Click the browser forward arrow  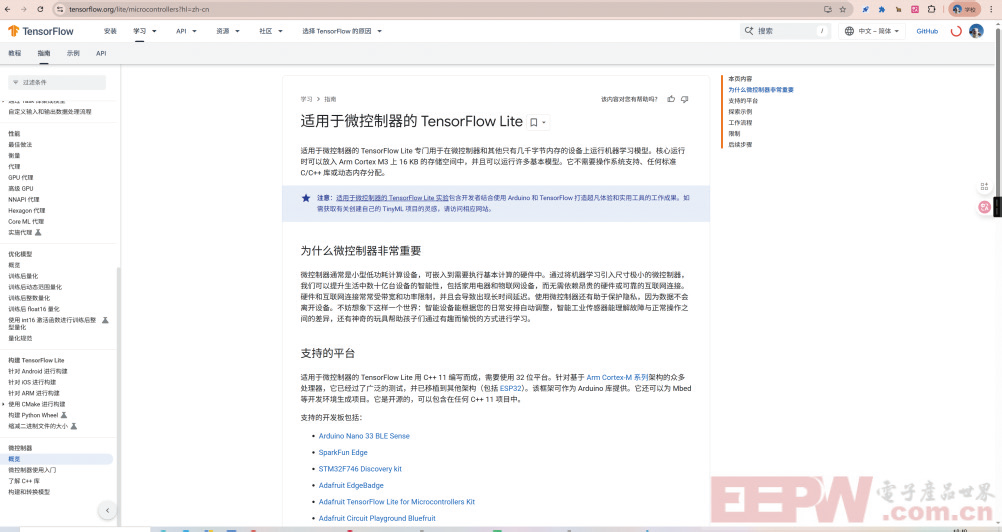pyautogui.click(x=24, y=9)
